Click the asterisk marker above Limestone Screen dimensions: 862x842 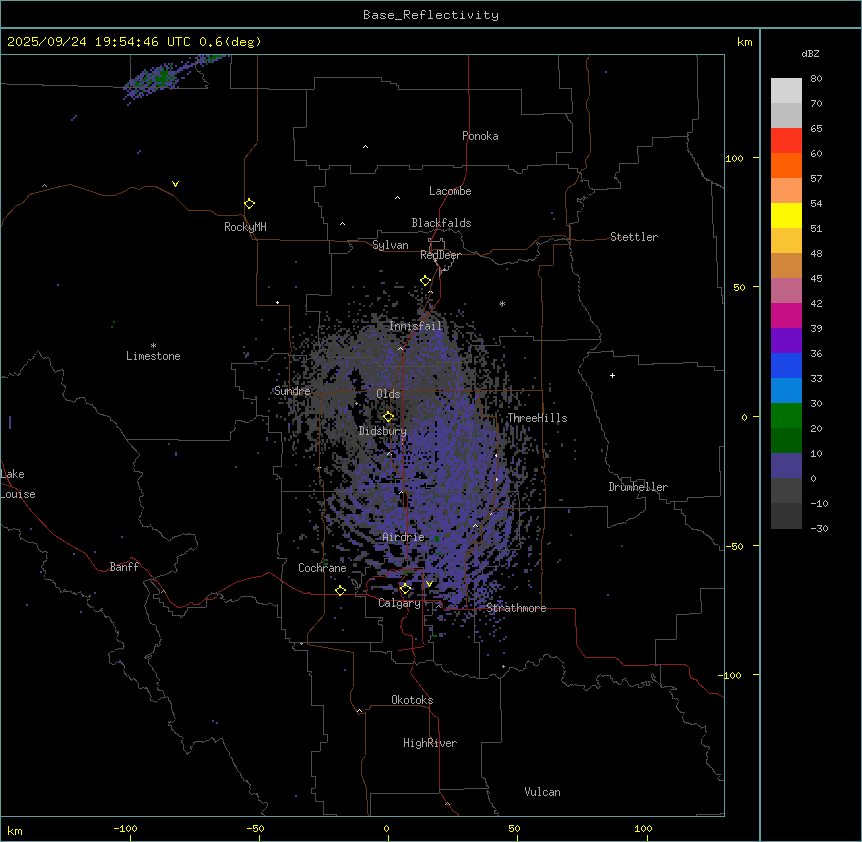(x=153, y=345)
